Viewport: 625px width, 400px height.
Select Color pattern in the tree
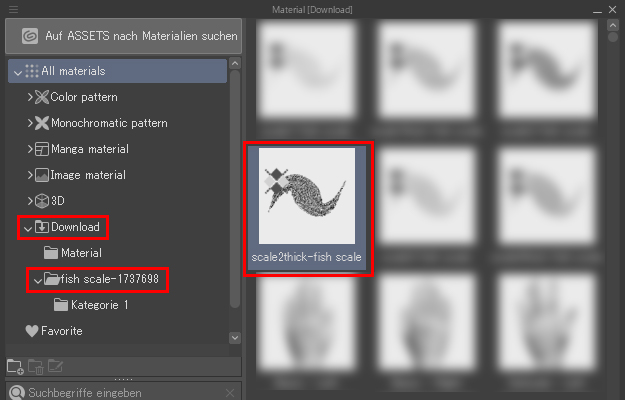click(84, 97)
